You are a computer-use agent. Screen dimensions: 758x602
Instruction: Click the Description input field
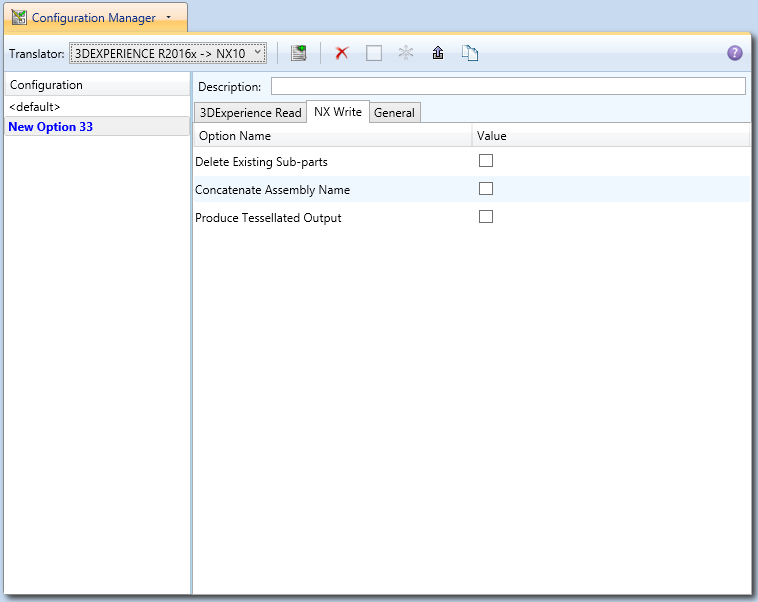pos(508,86)
